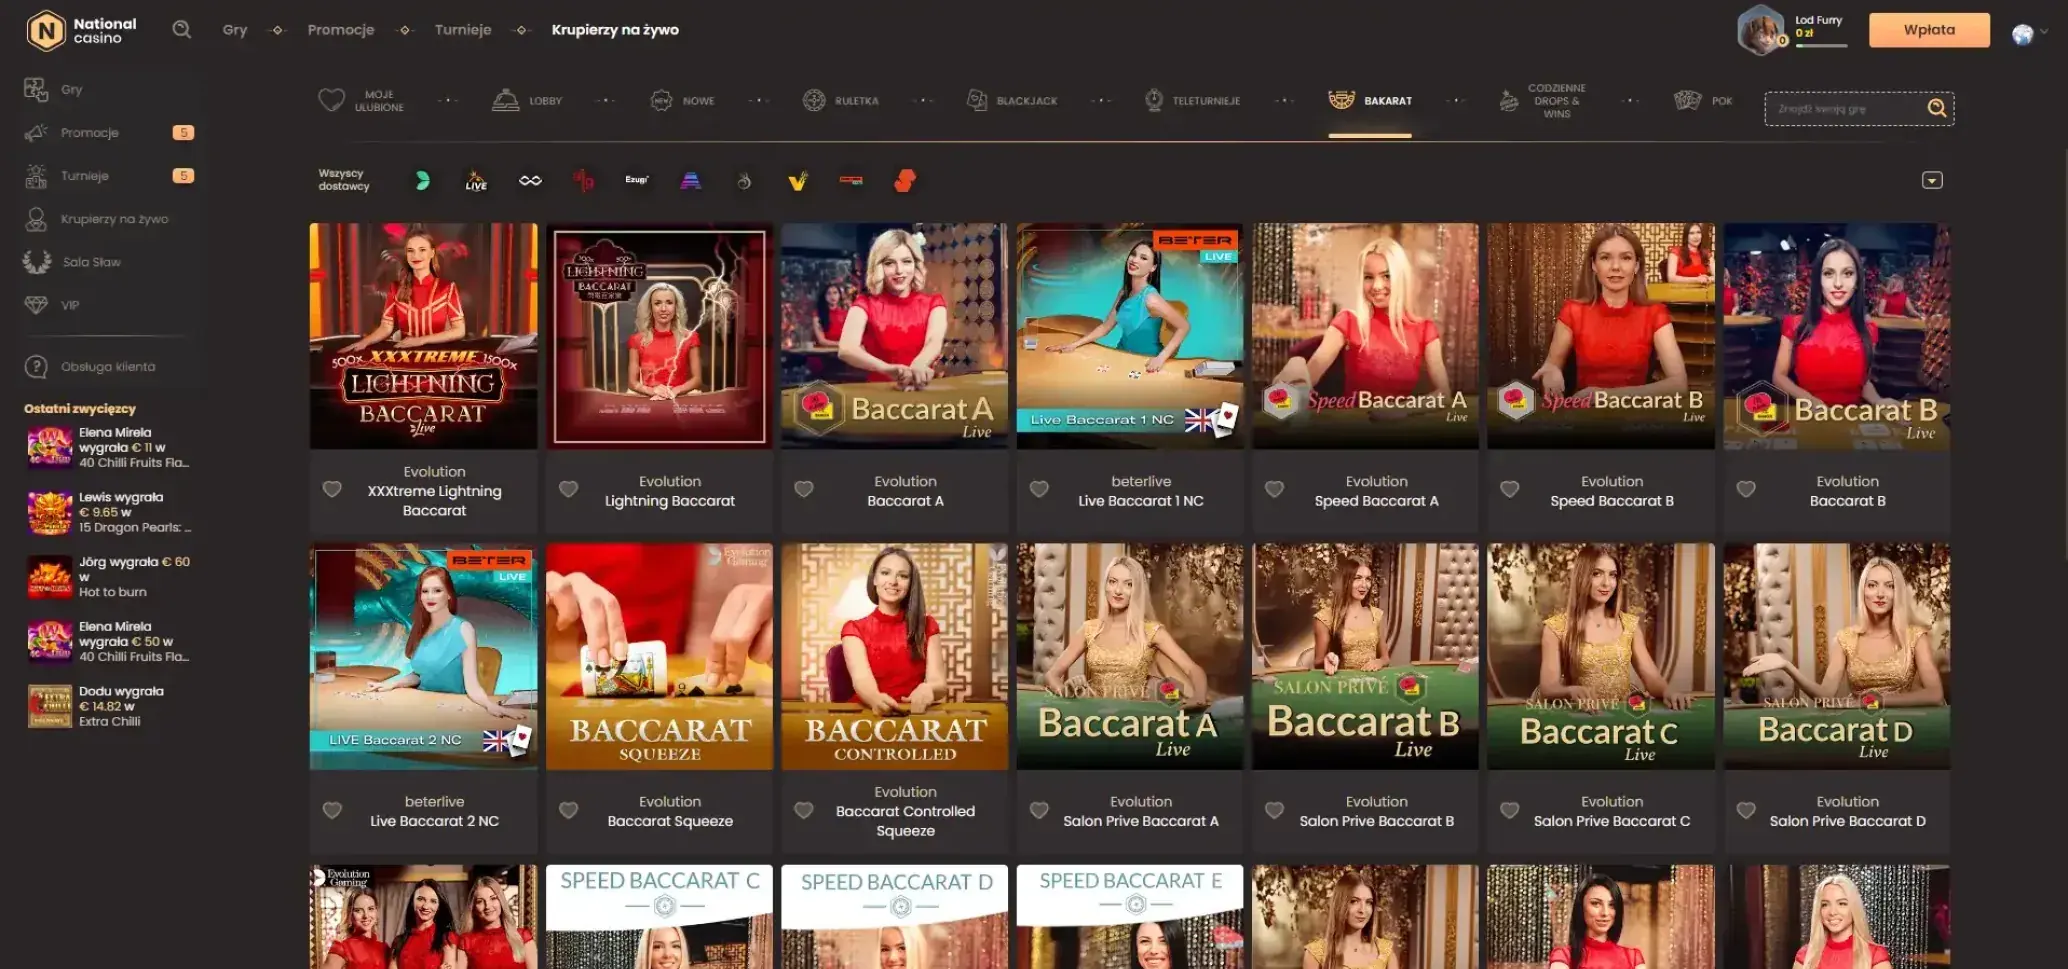Image resolution: width=2068 pixels, height=969 pixels.
Task: Filter by flame-swirl provider logo
Action: pyautogui.click(x=744, y=181)
